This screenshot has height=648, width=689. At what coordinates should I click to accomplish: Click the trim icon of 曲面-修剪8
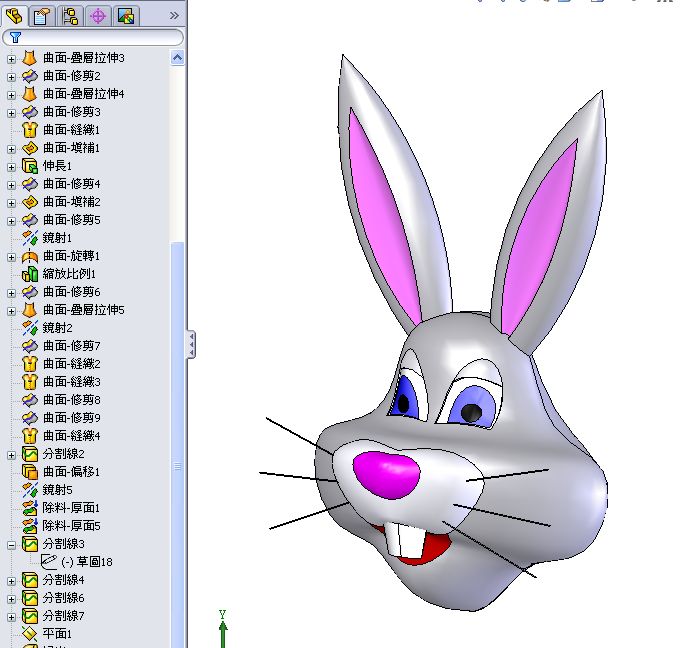pos(30,400)
